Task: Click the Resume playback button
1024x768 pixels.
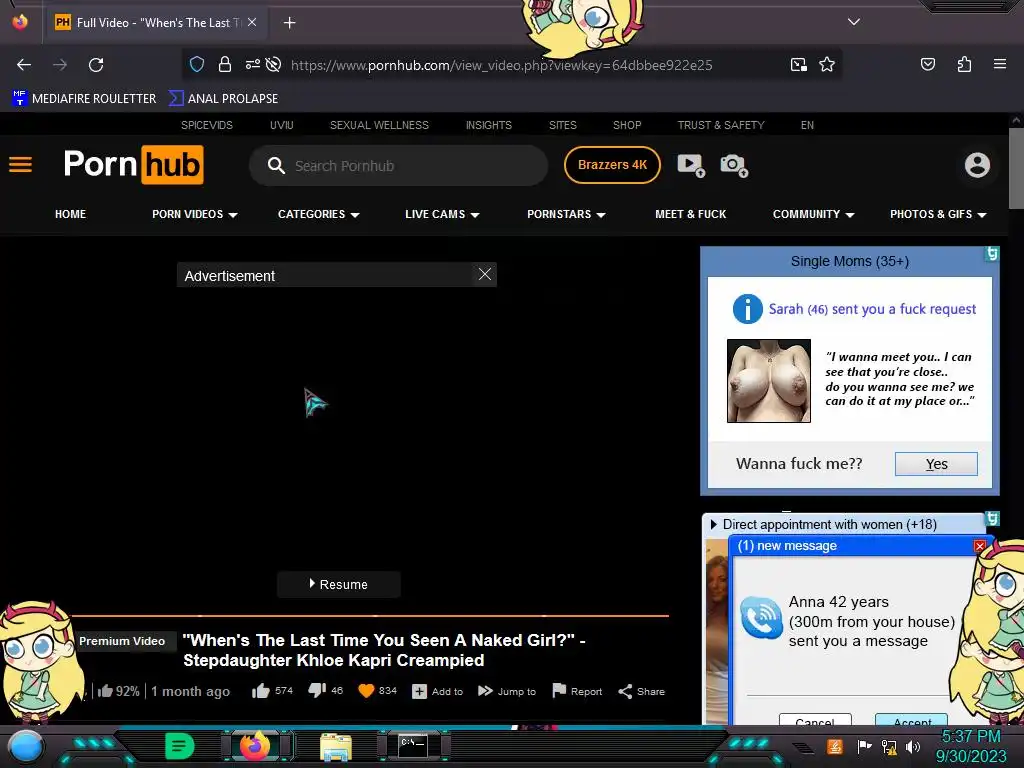Action: (338, 584)
